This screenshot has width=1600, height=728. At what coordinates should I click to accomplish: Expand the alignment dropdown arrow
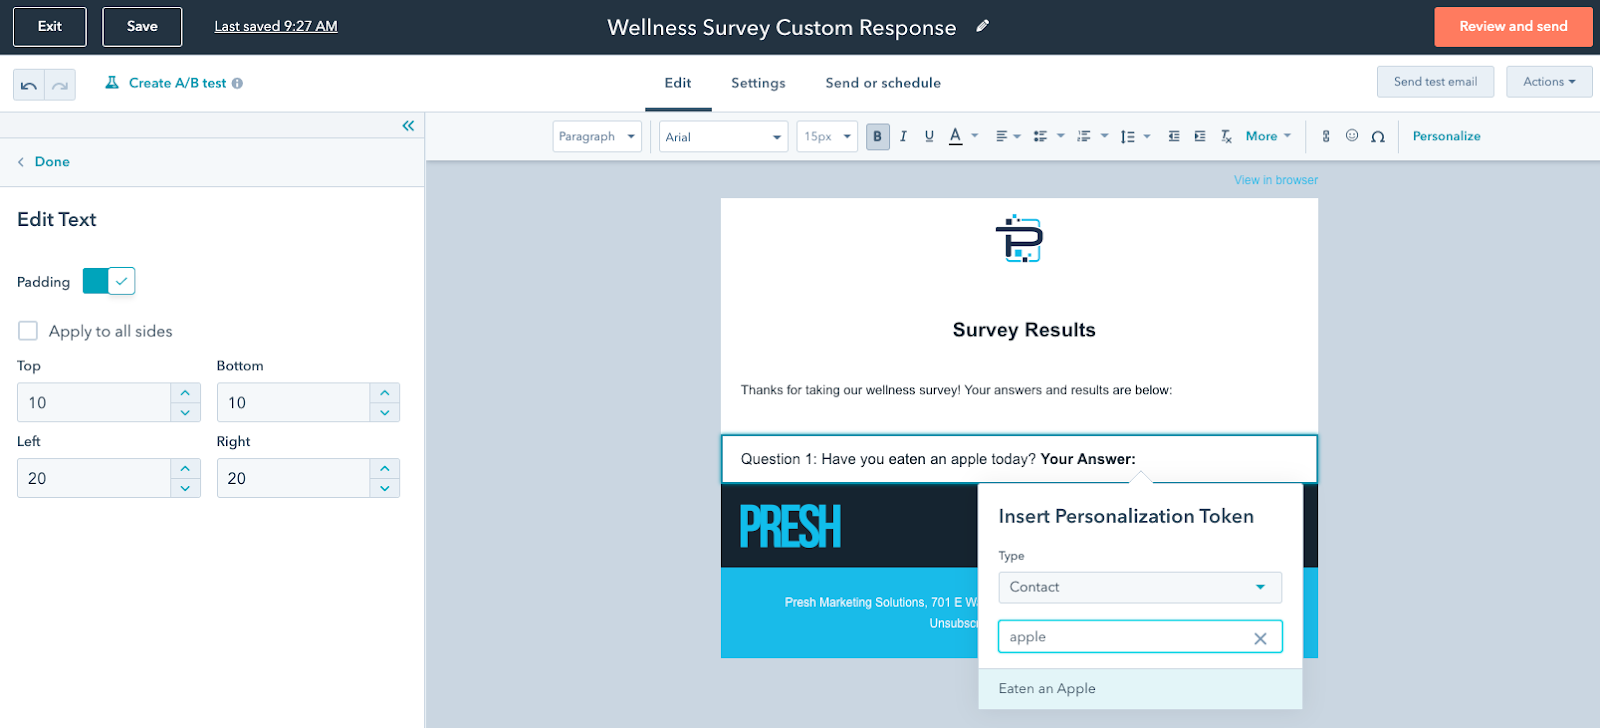tap(1017, 136)
